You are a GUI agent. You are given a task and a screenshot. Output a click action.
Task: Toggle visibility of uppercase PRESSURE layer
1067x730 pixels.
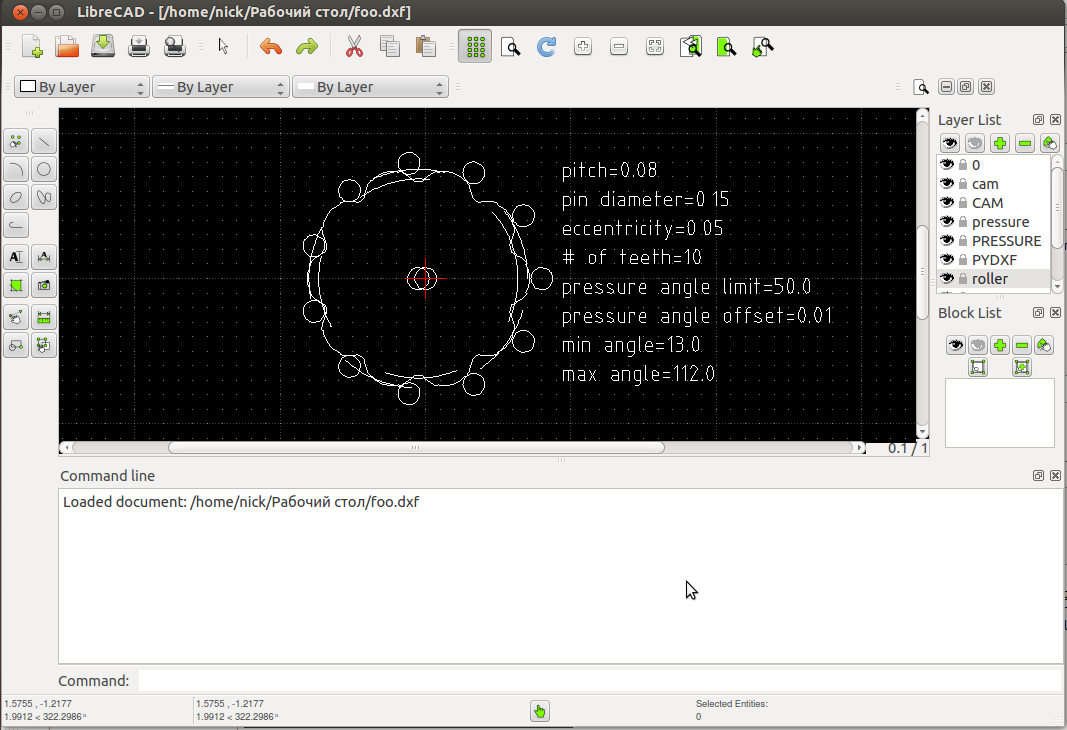coord(947,240)
